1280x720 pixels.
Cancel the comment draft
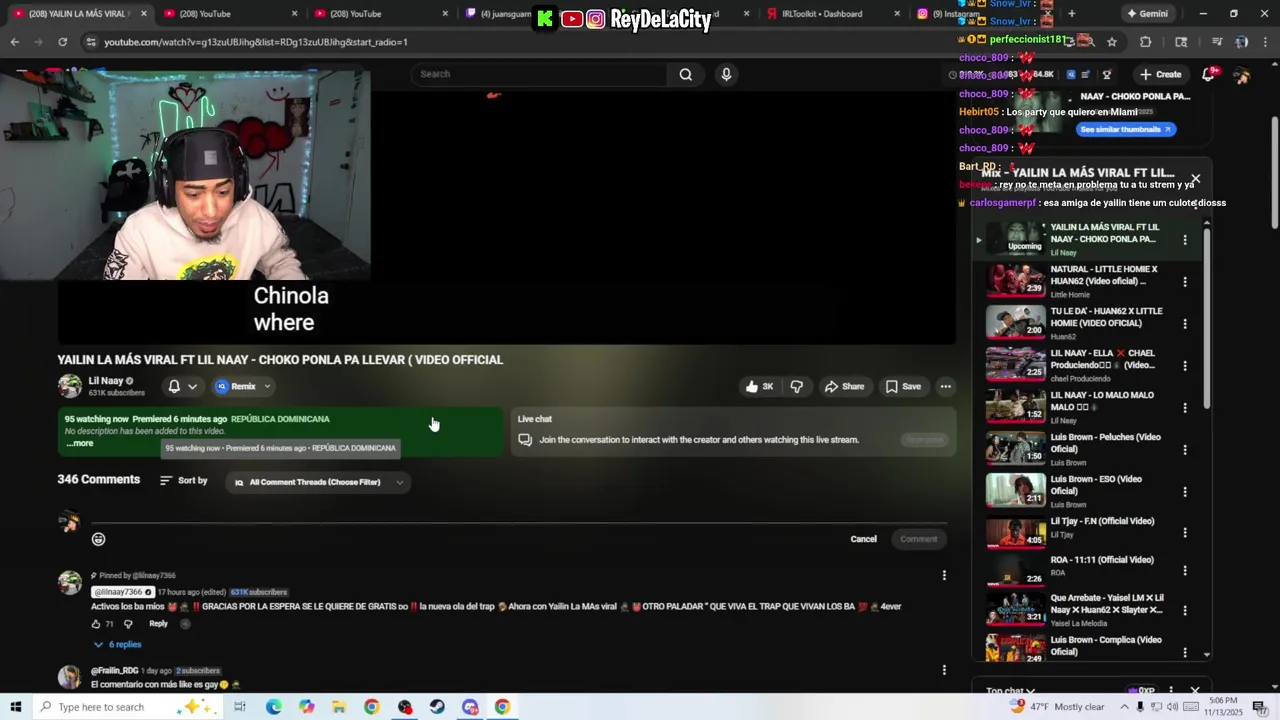pyautogui.click(x=863, y=539)
